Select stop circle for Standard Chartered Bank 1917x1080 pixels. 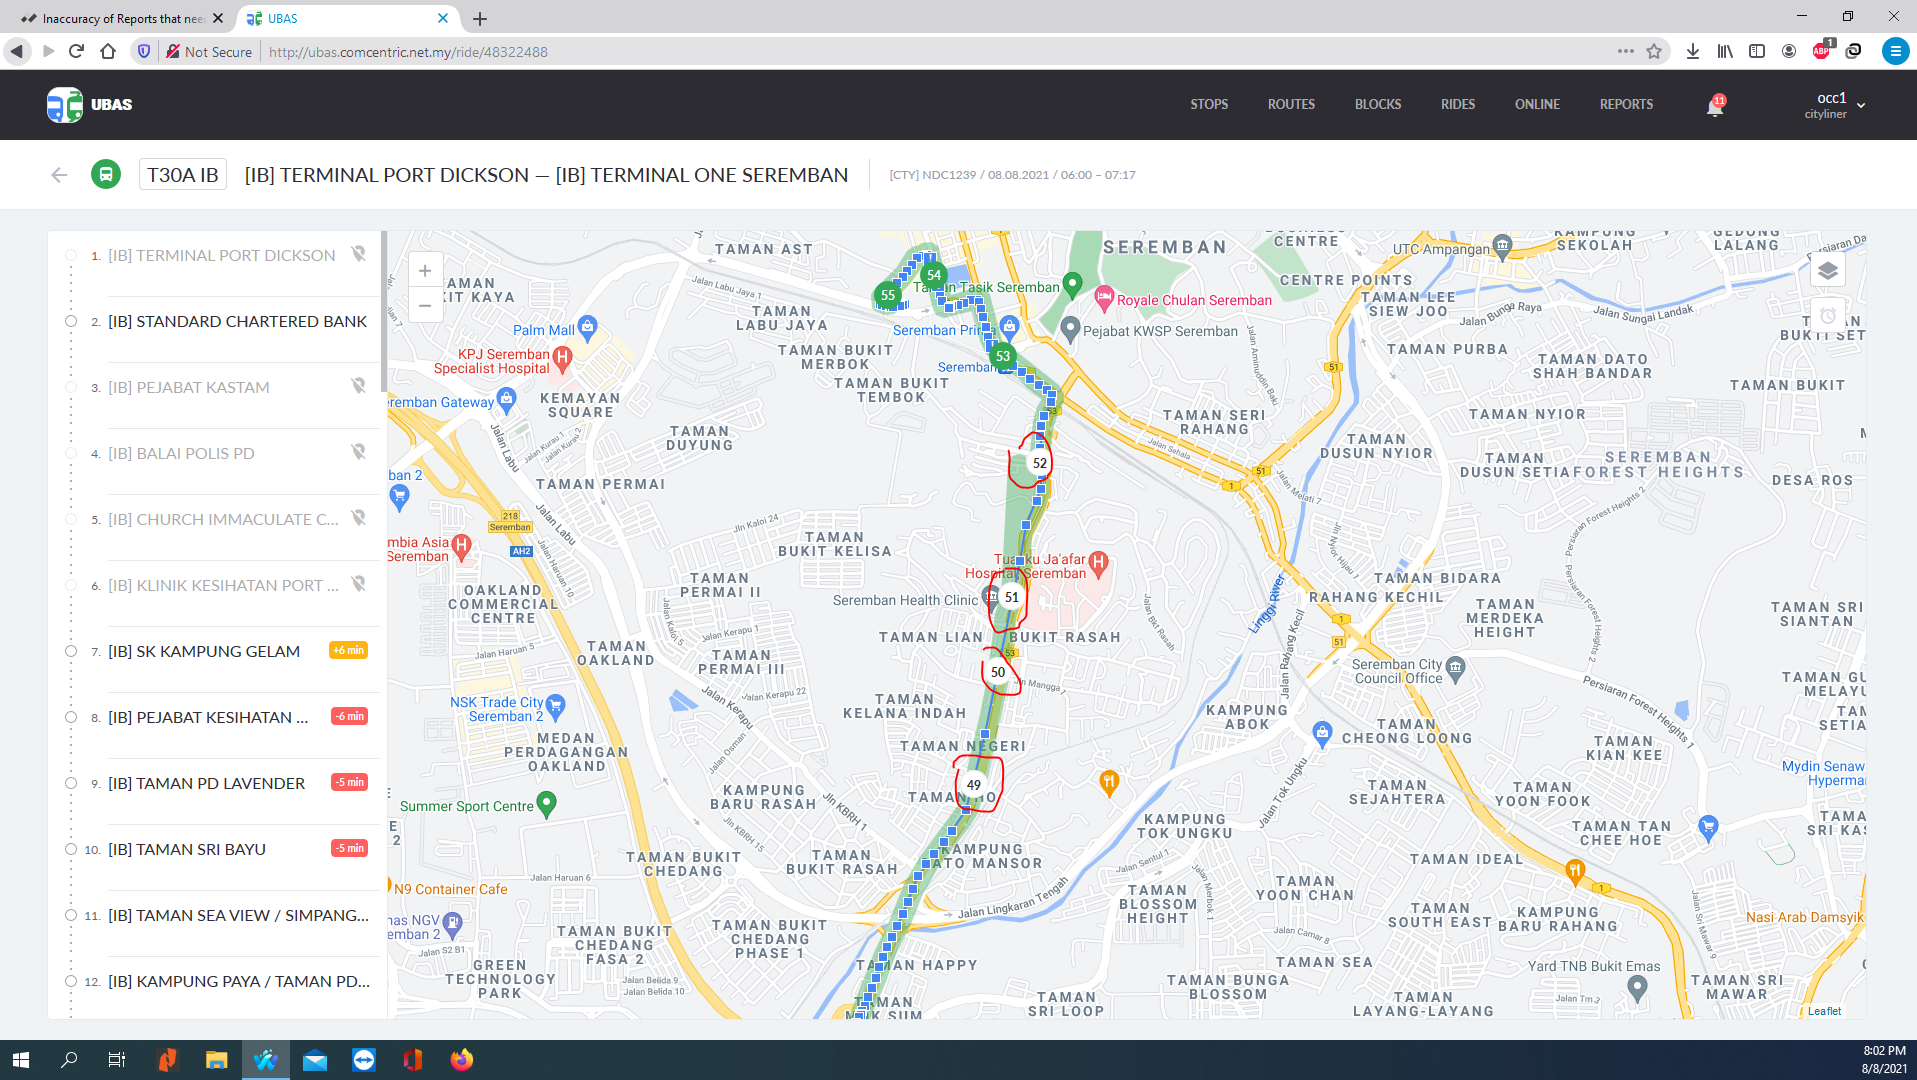[x=71, y=322]
